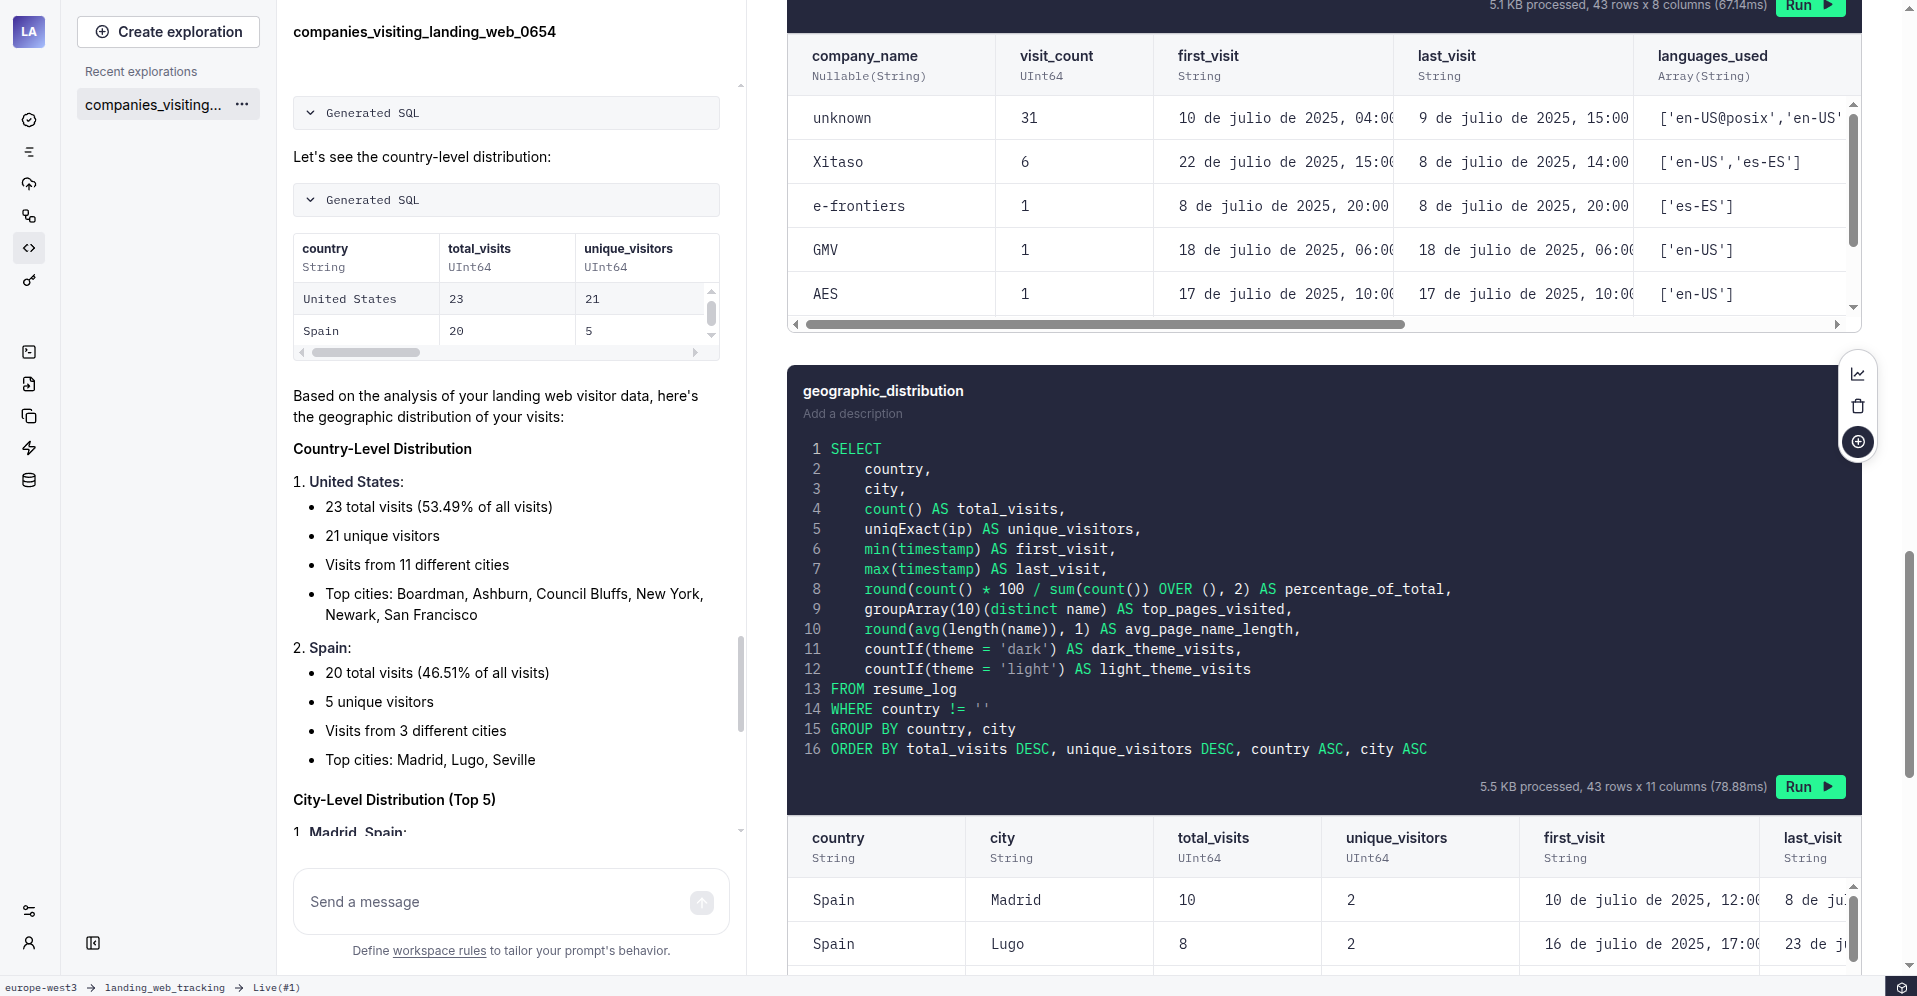Viewport: 1917px width, 996px height.
Task: Collapse the left sidebar panel
Action: [93, 943]
